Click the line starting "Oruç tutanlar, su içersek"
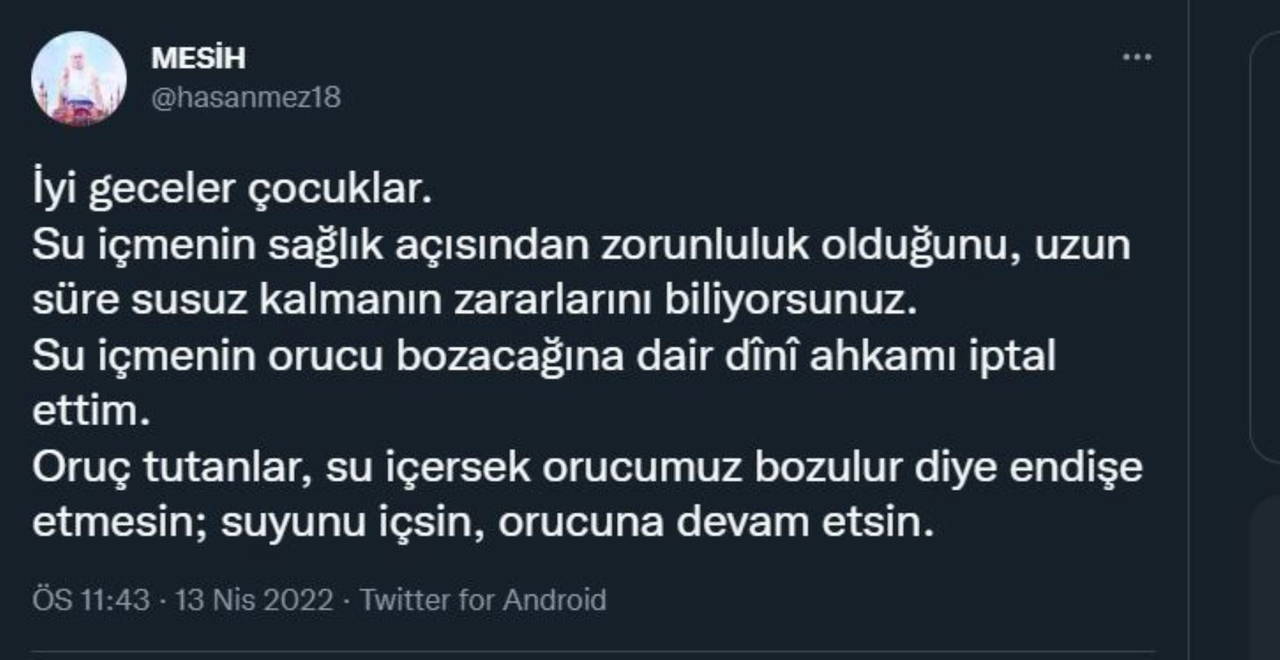Screen dimensions: 1280x660 coord(587,468)
